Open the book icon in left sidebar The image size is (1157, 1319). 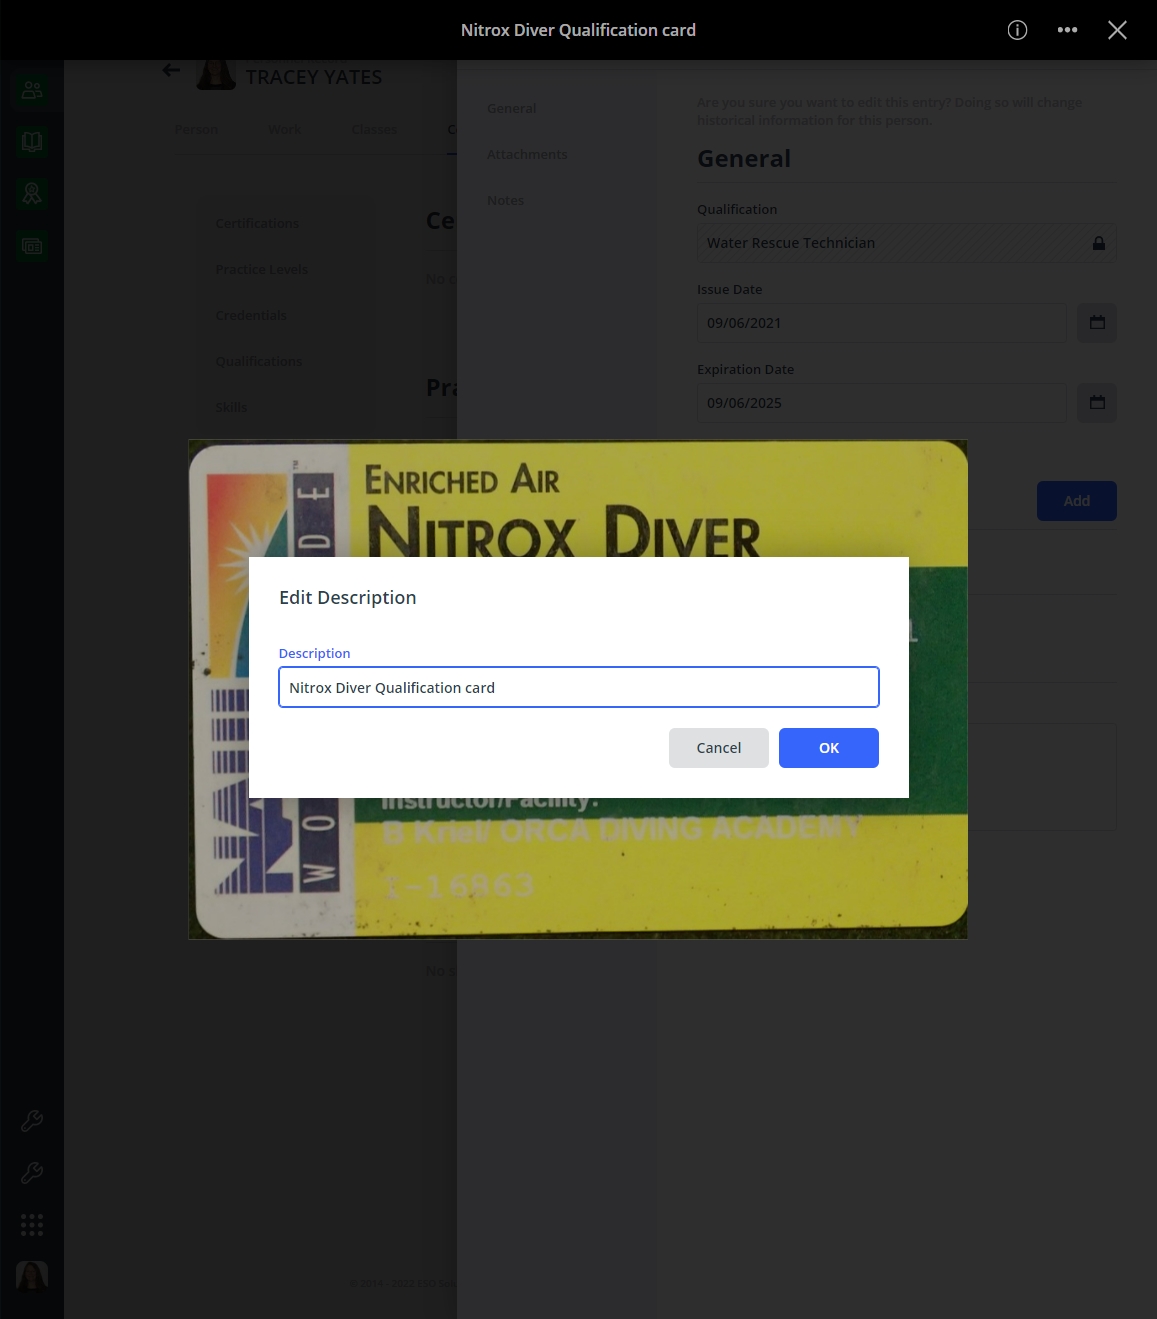pyautogui.click(x=32, y=142)
